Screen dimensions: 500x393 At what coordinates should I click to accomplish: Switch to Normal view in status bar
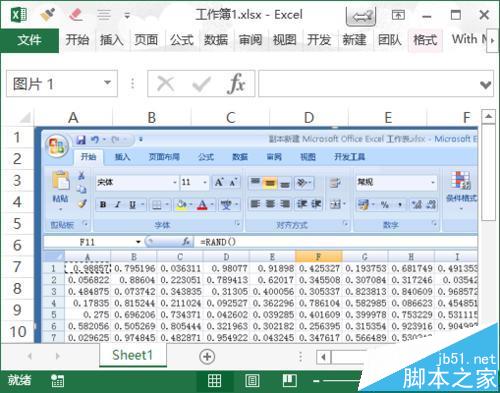214,380
